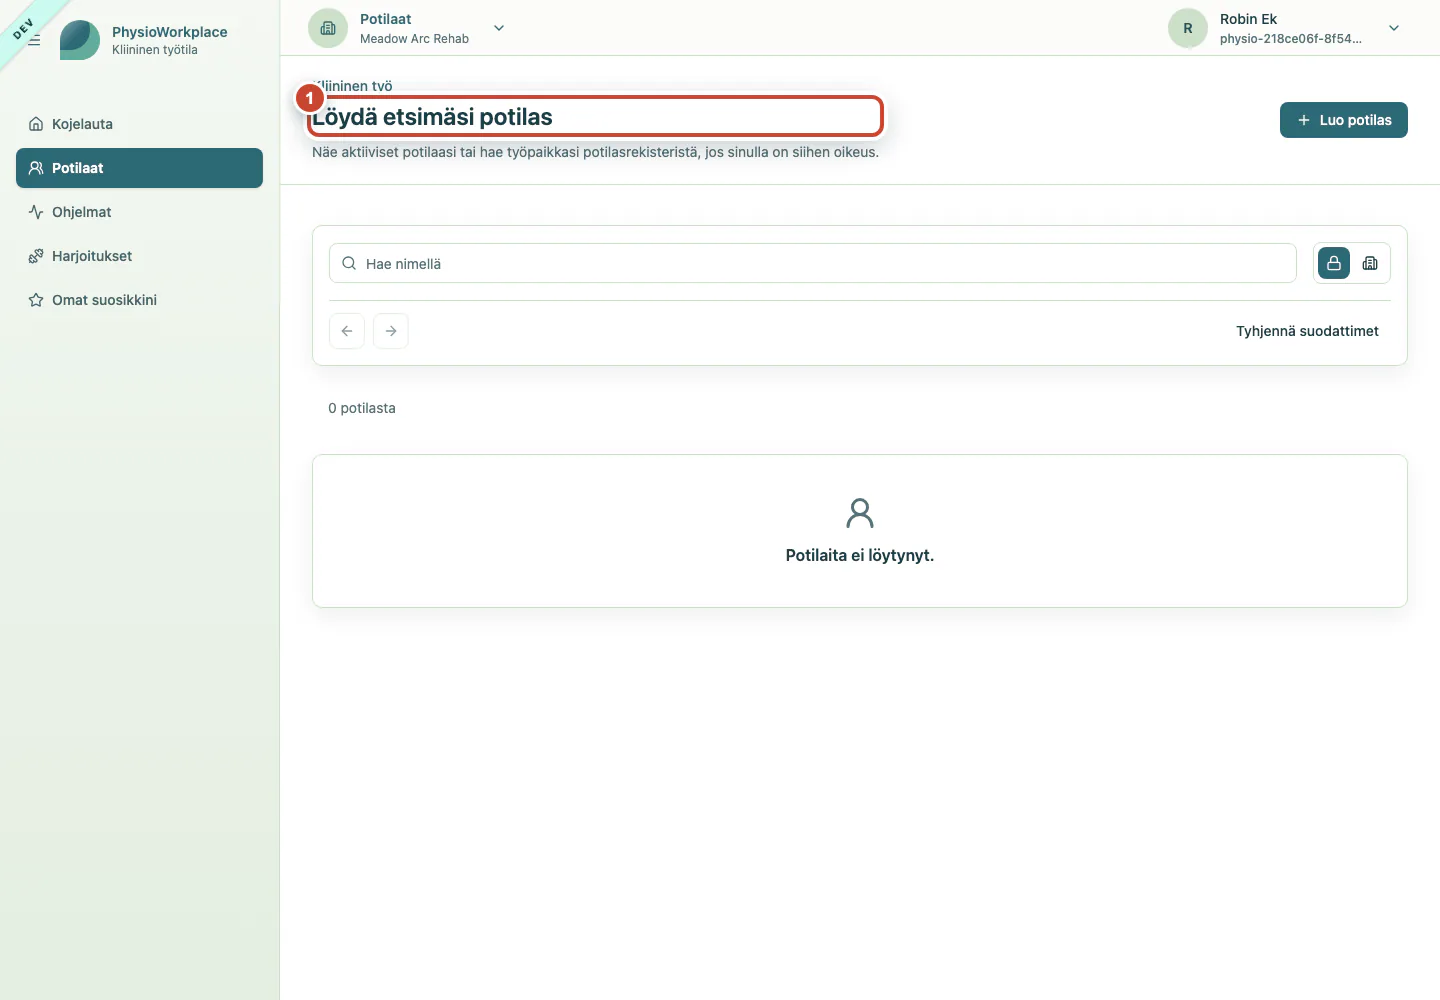This screenshot has width=1440, height=1000.
Task: Go to Ohjelmat in the sidebar
Action: pos(139,212)
